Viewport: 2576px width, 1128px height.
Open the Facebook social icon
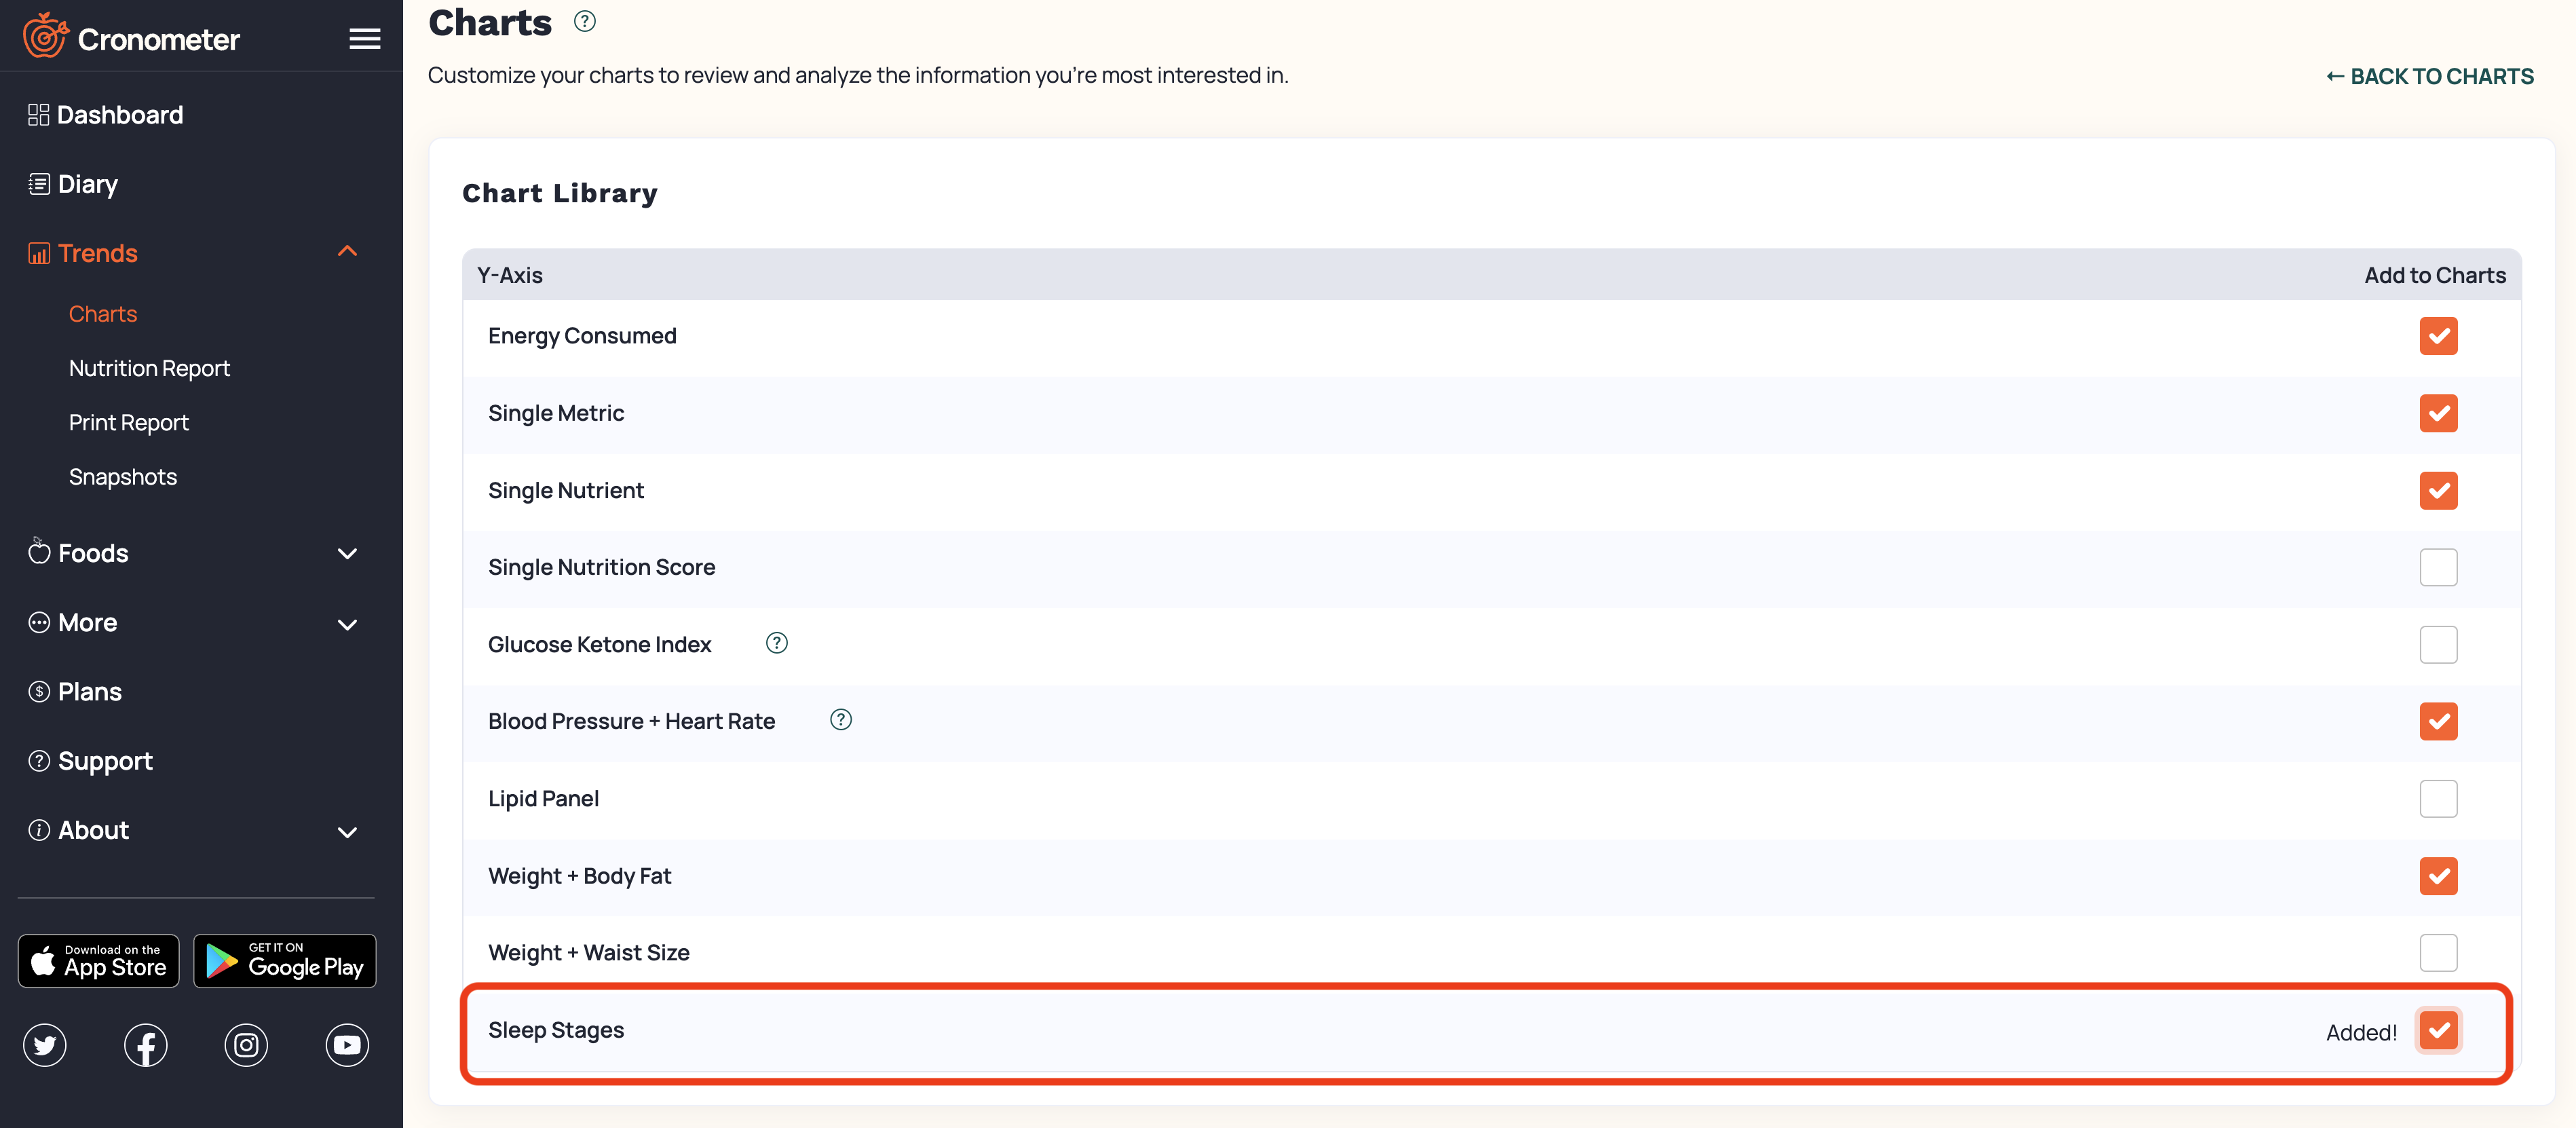coord(146,1045)
